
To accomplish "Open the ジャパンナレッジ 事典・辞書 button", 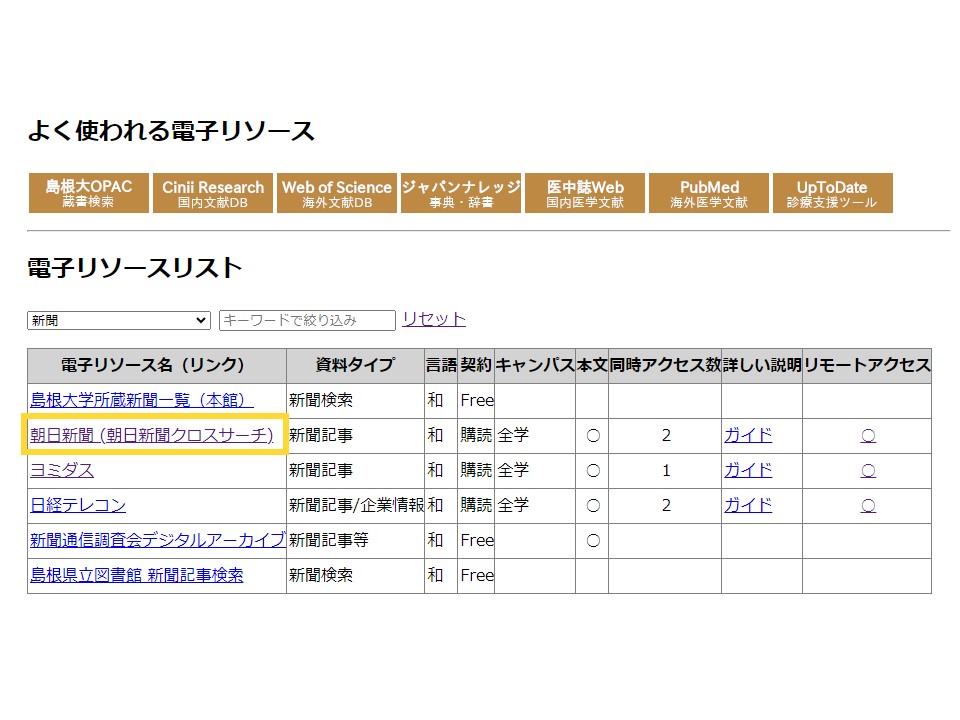I will coord(460,193).
